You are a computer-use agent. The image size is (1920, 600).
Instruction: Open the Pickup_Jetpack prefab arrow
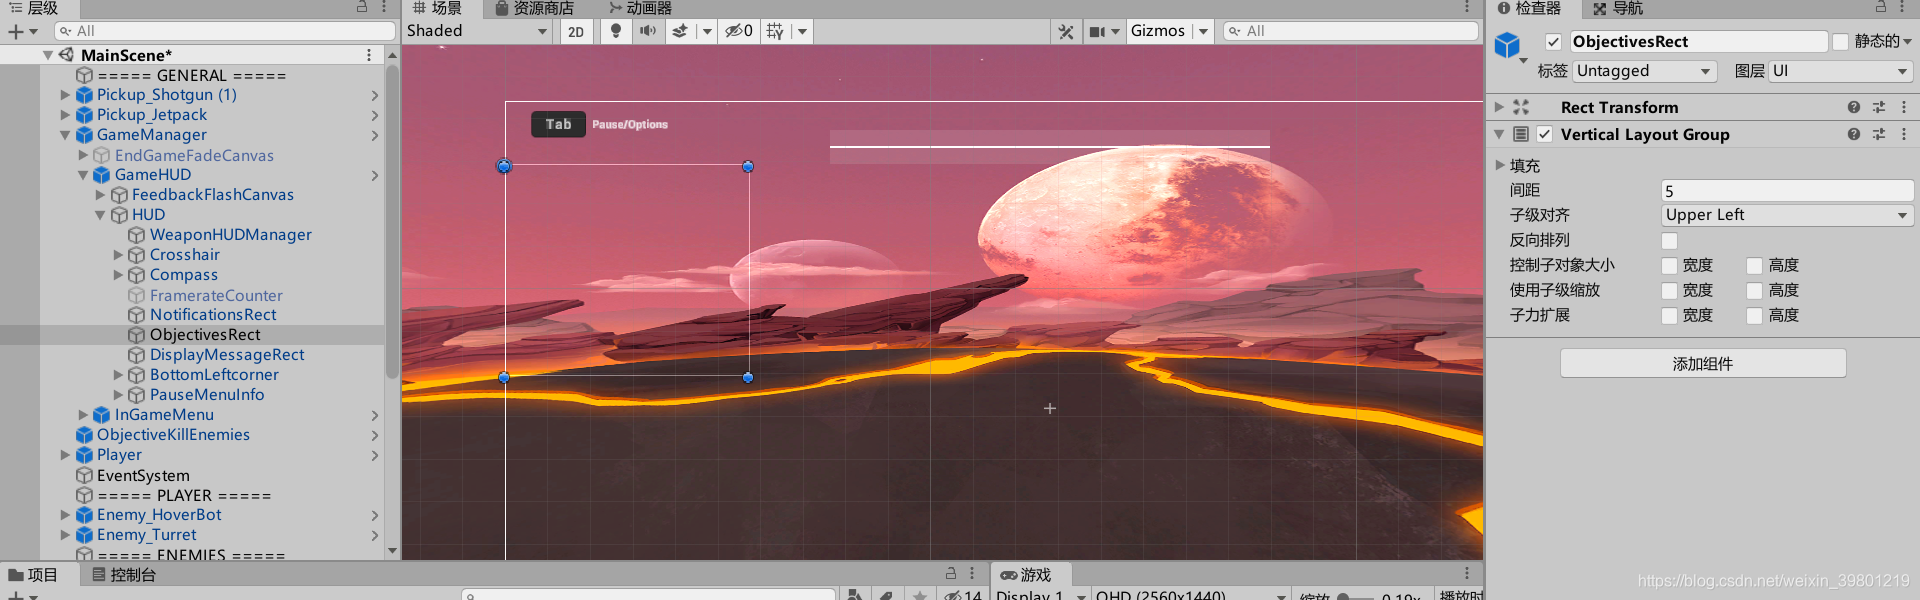(x=375, y=115)
